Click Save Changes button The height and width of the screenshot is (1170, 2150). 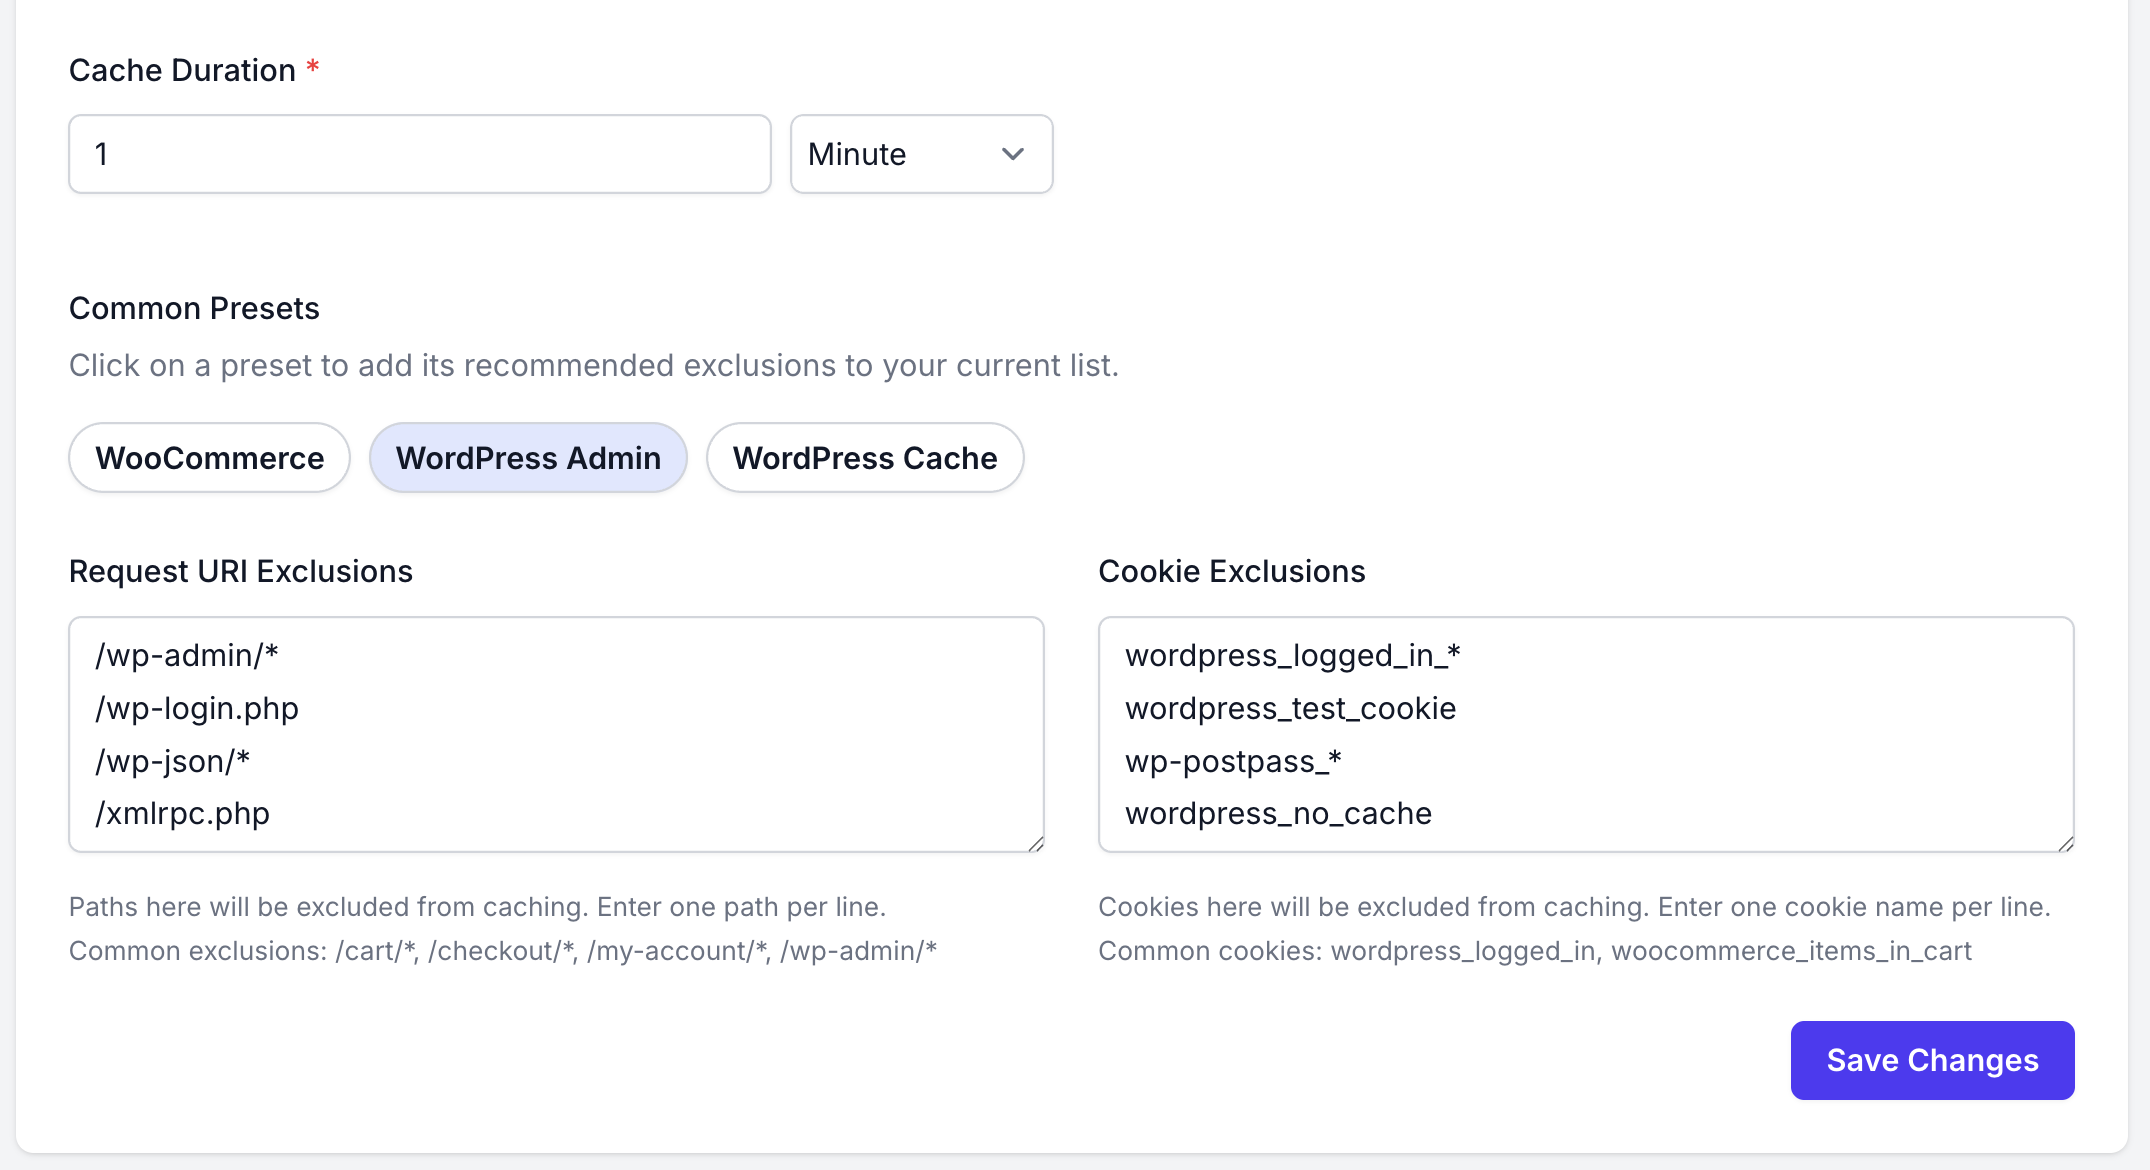1931,1060
